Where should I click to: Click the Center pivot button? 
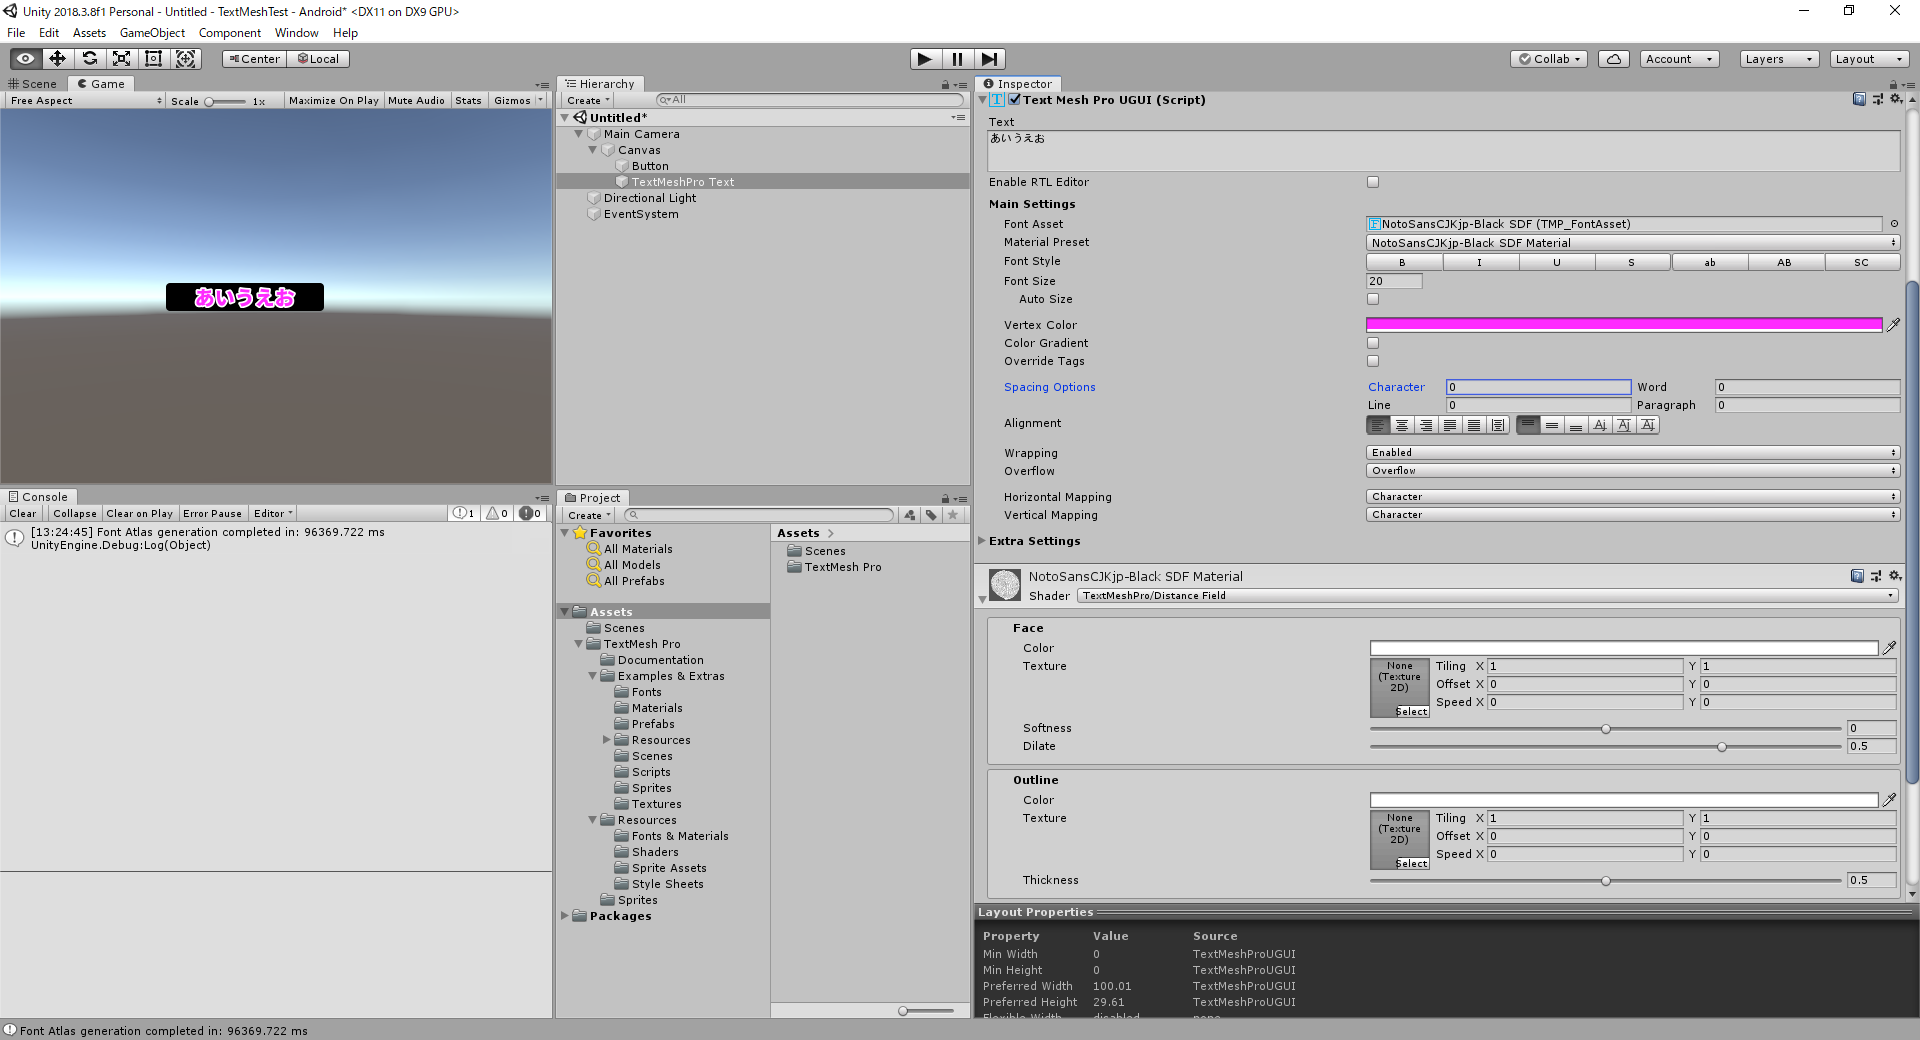click(255, 59)
